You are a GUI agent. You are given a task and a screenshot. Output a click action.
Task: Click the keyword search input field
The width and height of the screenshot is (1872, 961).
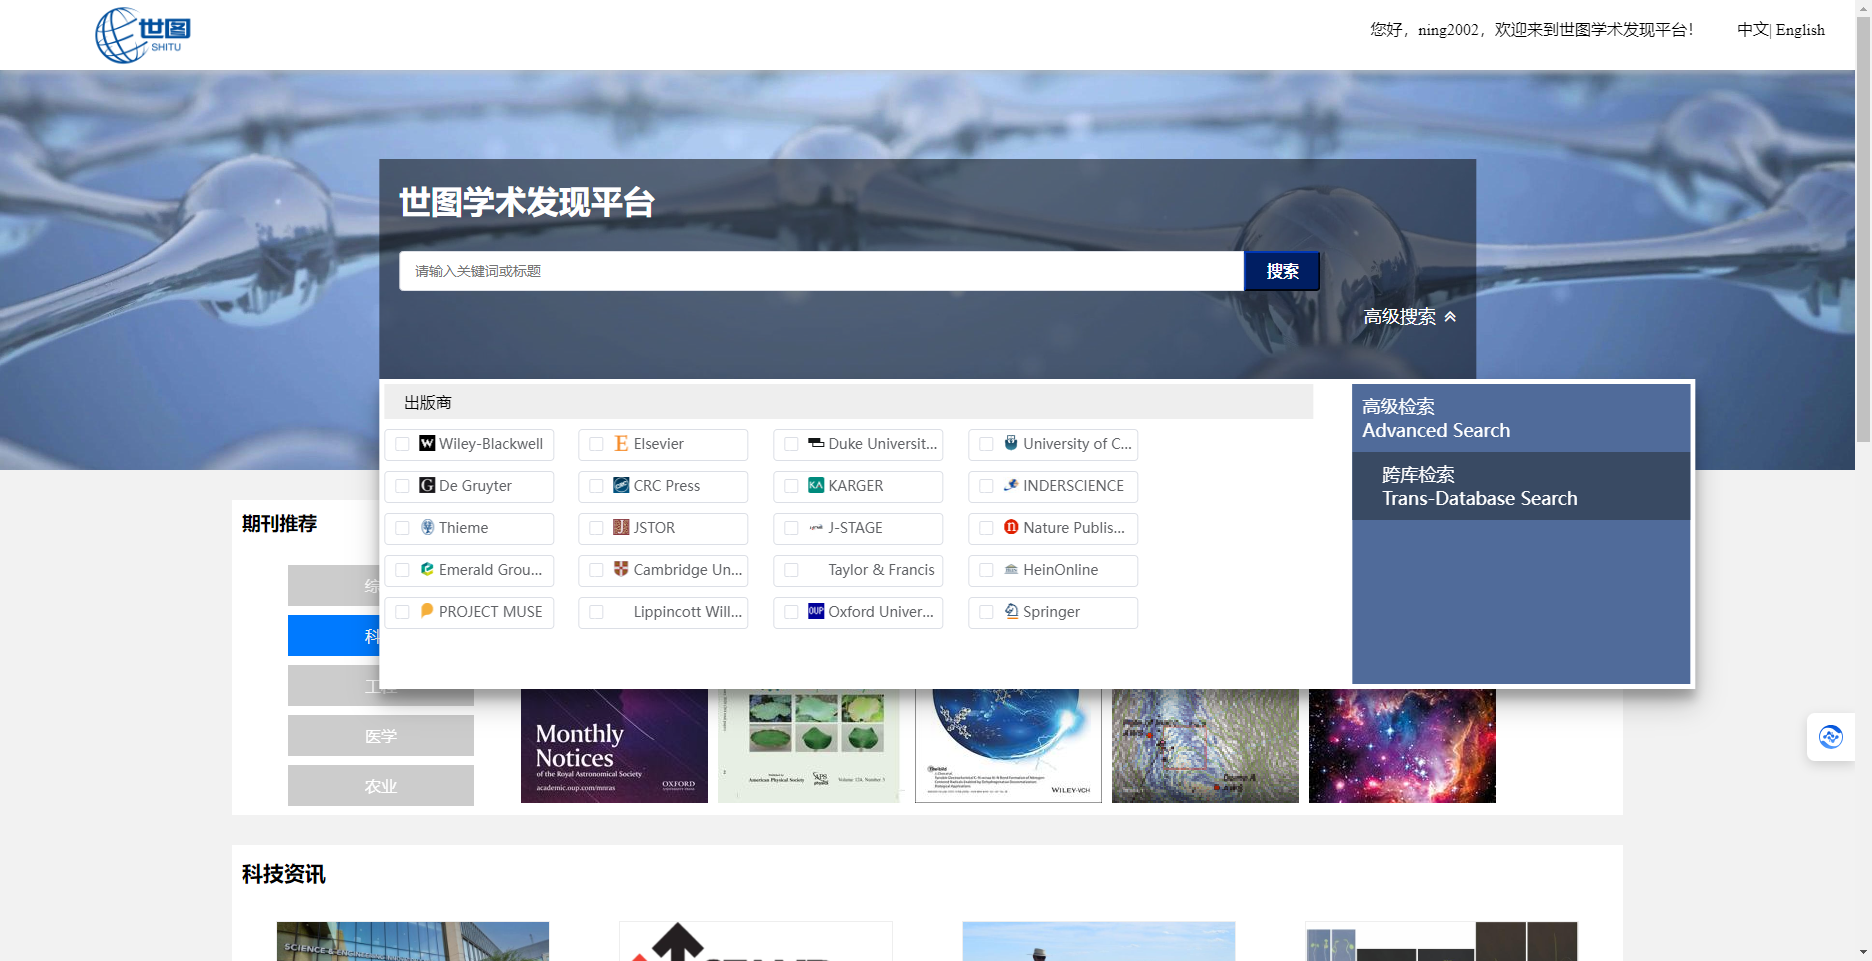820,271
